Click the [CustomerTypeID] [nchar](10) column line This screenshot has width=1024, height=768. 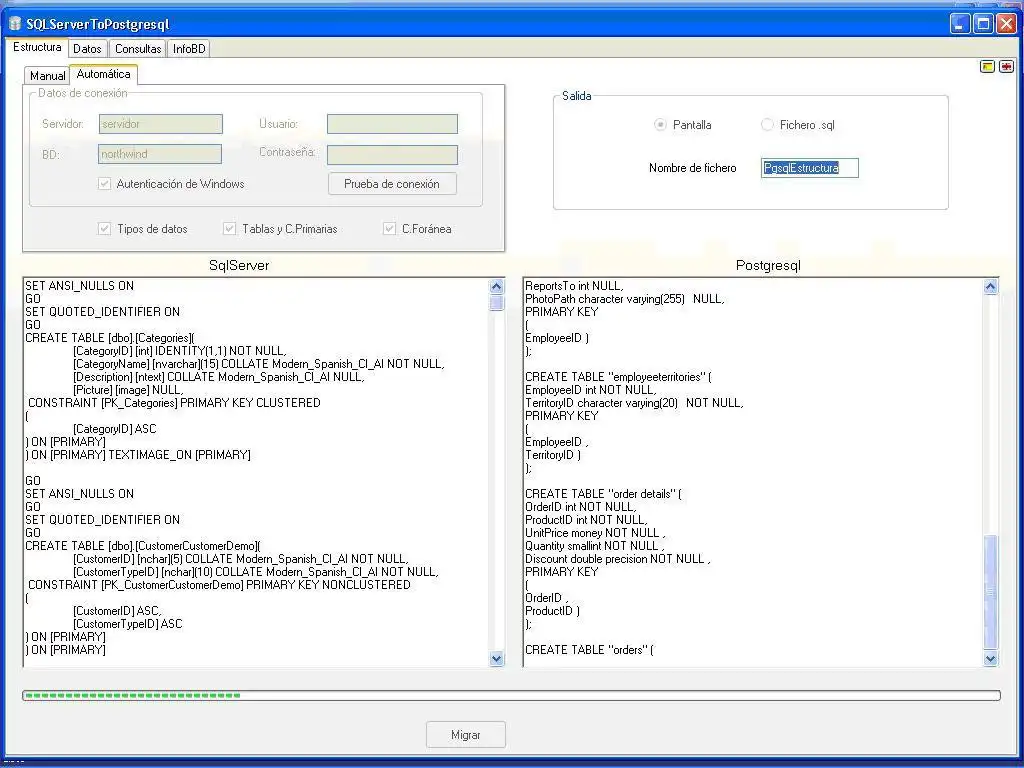pos(256,572)
